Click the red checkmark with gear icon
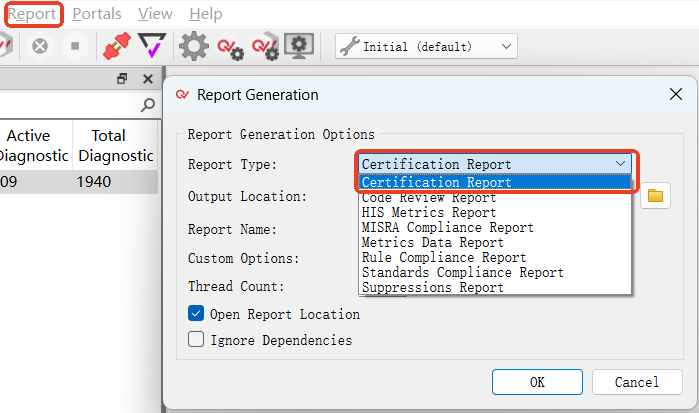This screenshot has width=699, height=413. 230,48
